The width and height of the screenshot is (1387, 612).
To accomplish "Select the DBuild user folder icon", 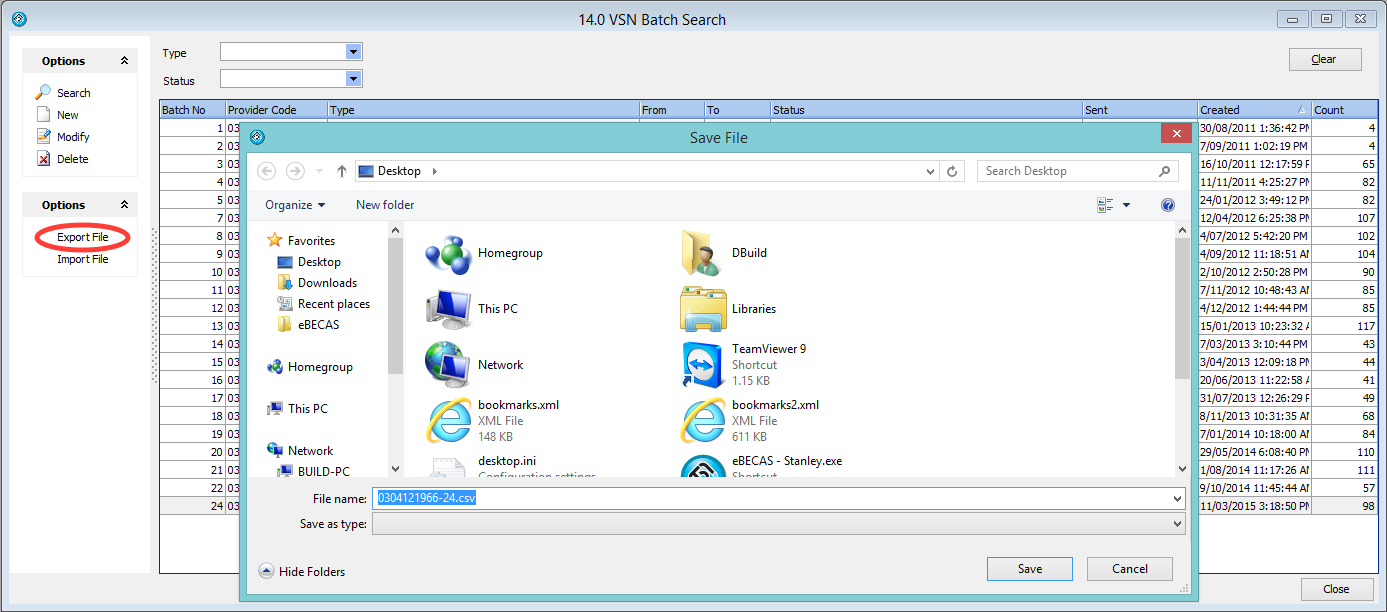I will (702, 253).
